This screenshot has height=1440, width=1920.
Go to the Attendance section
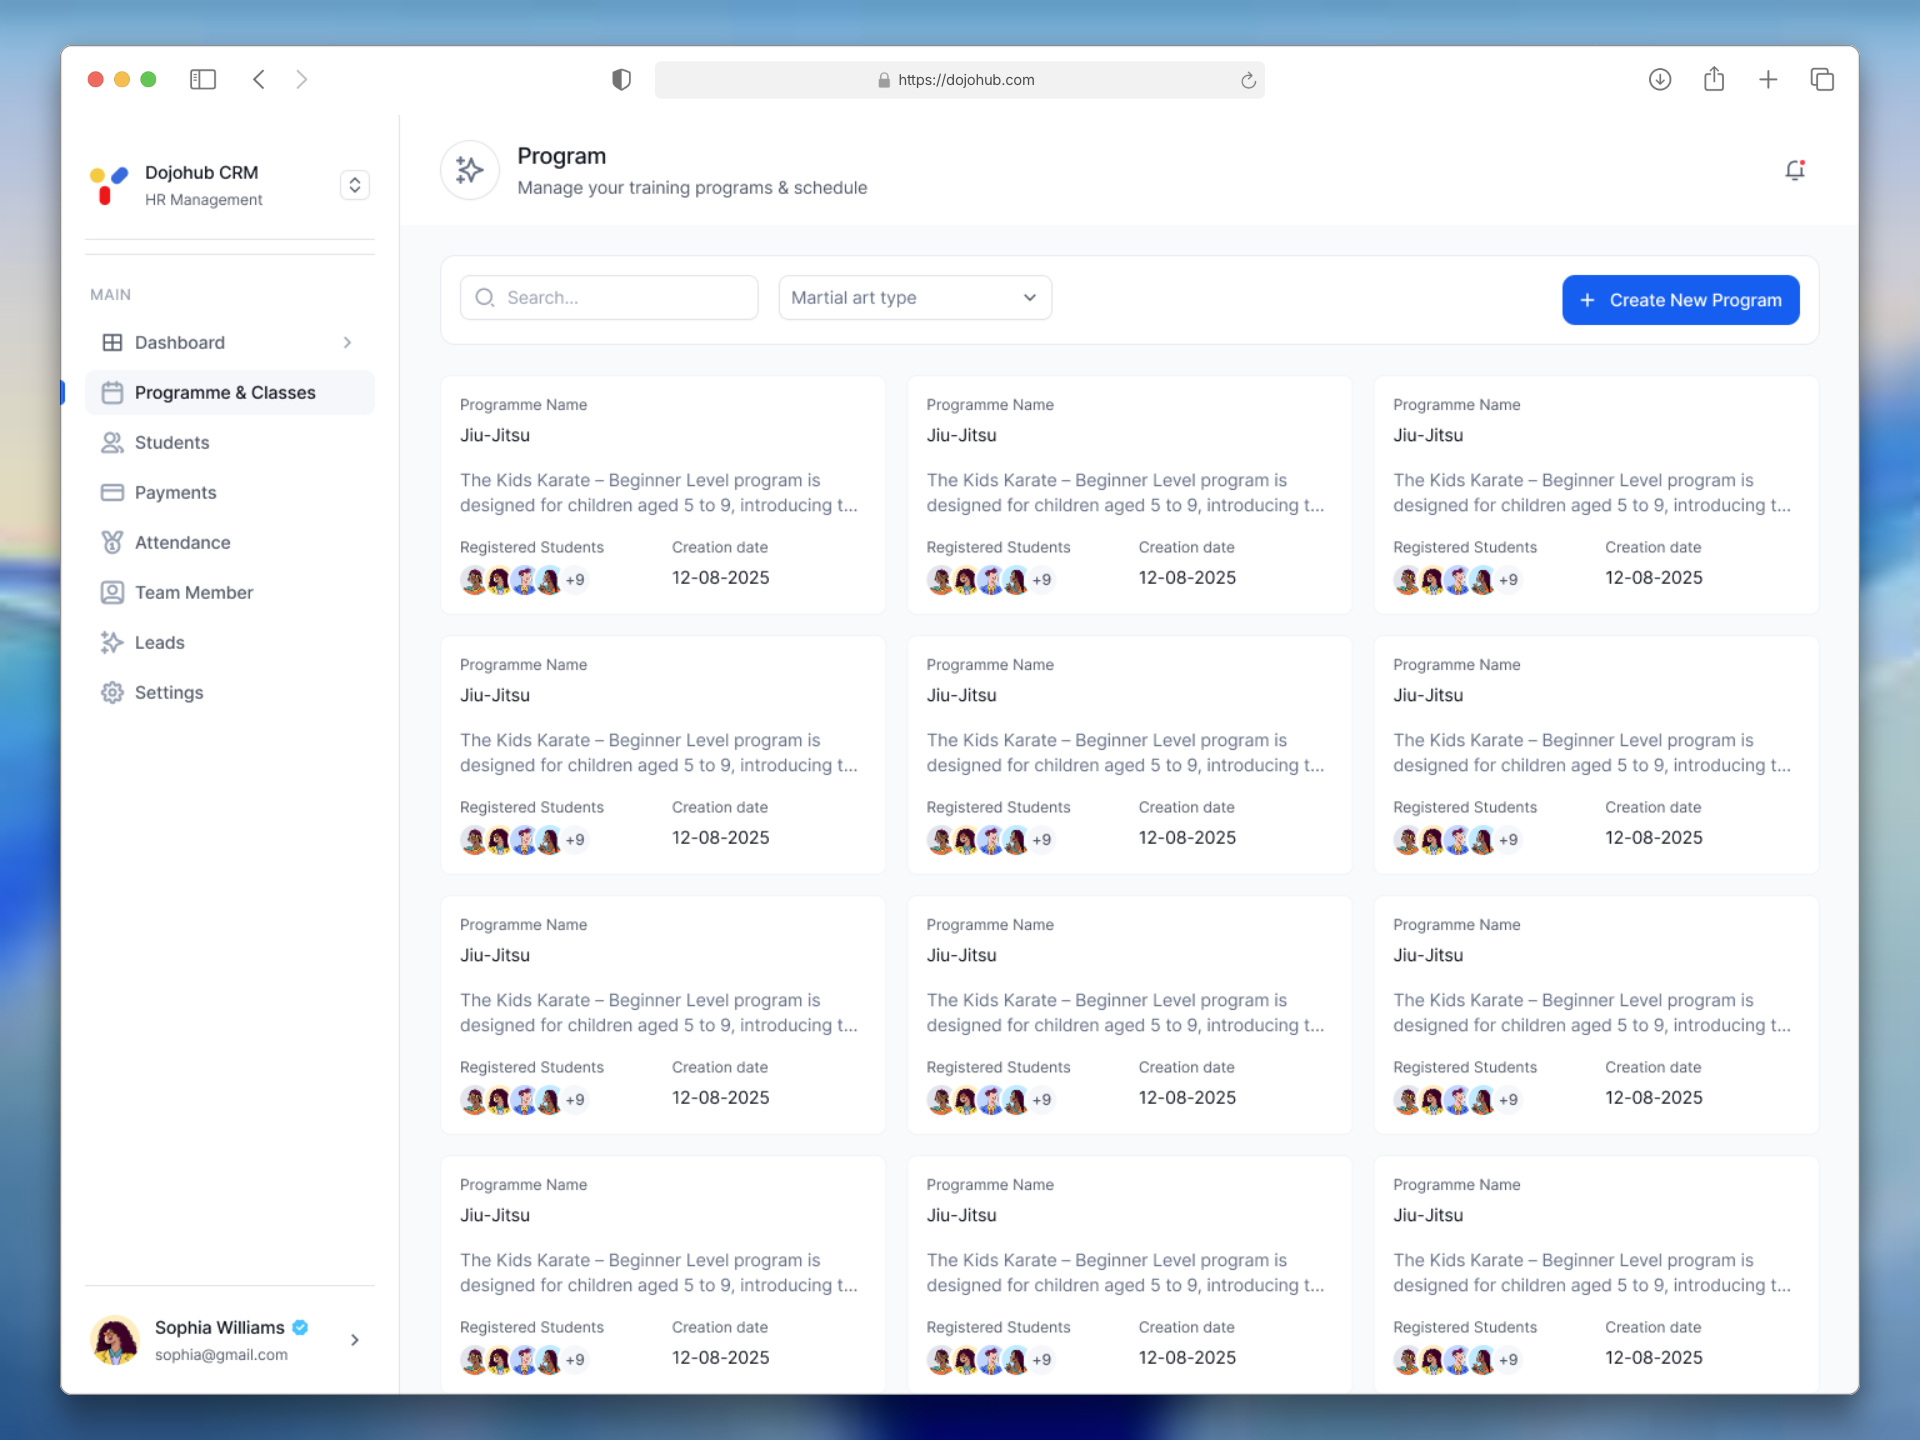click(x=182, y=543)
